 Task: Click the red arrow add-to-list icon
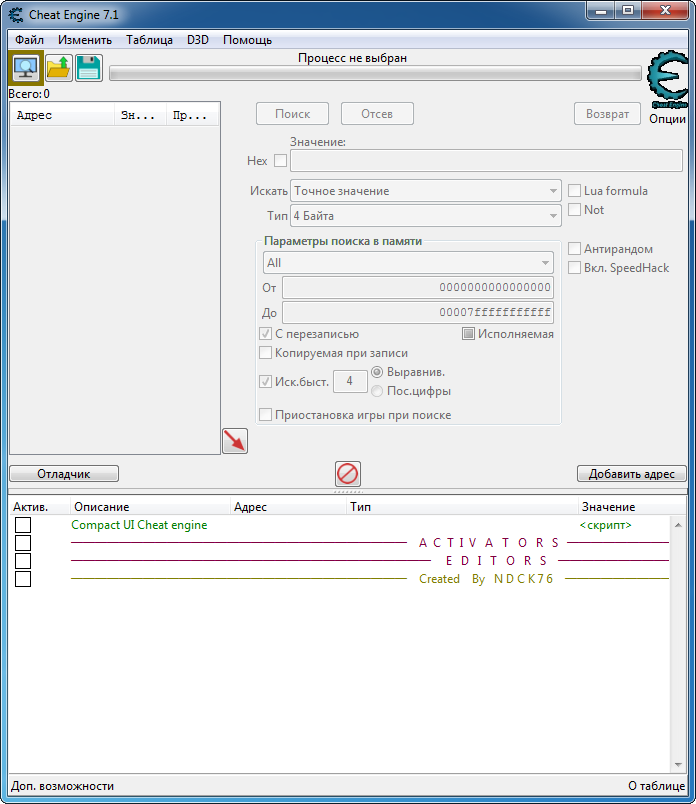coord(235,441)
